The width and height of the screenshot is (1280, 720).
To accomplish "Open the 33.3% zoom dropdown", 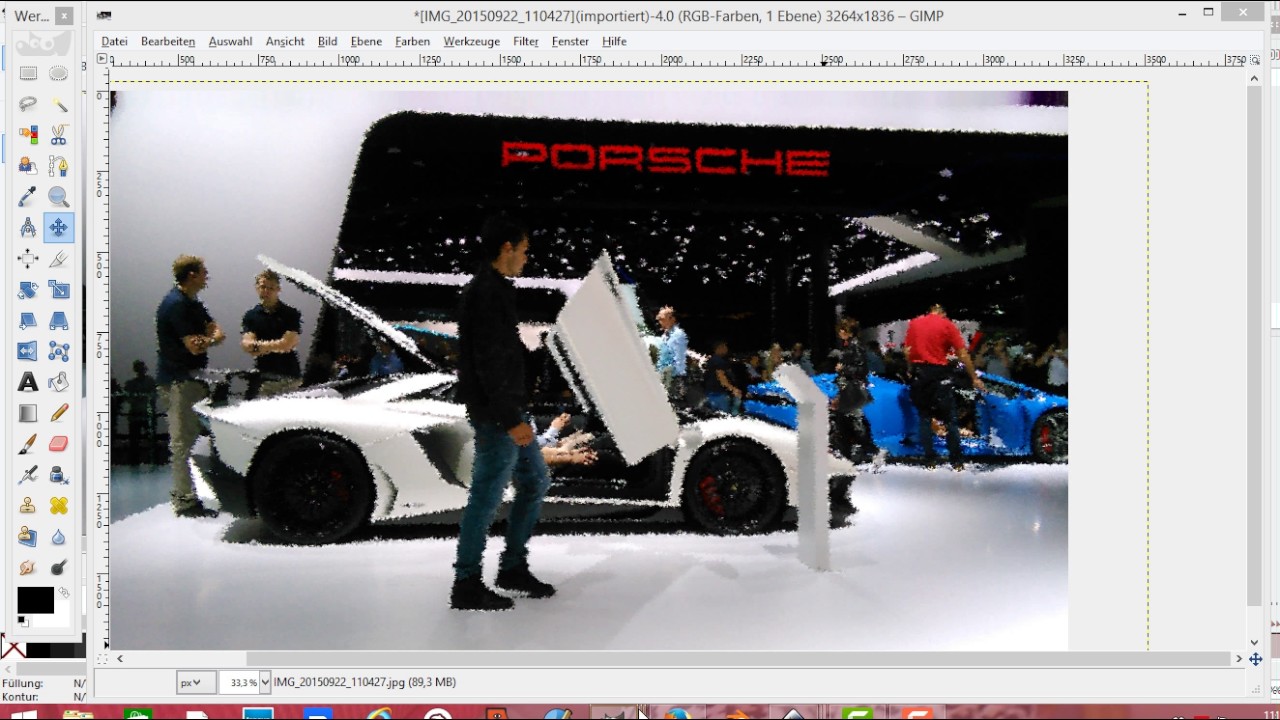I will (x=264, y=682).
